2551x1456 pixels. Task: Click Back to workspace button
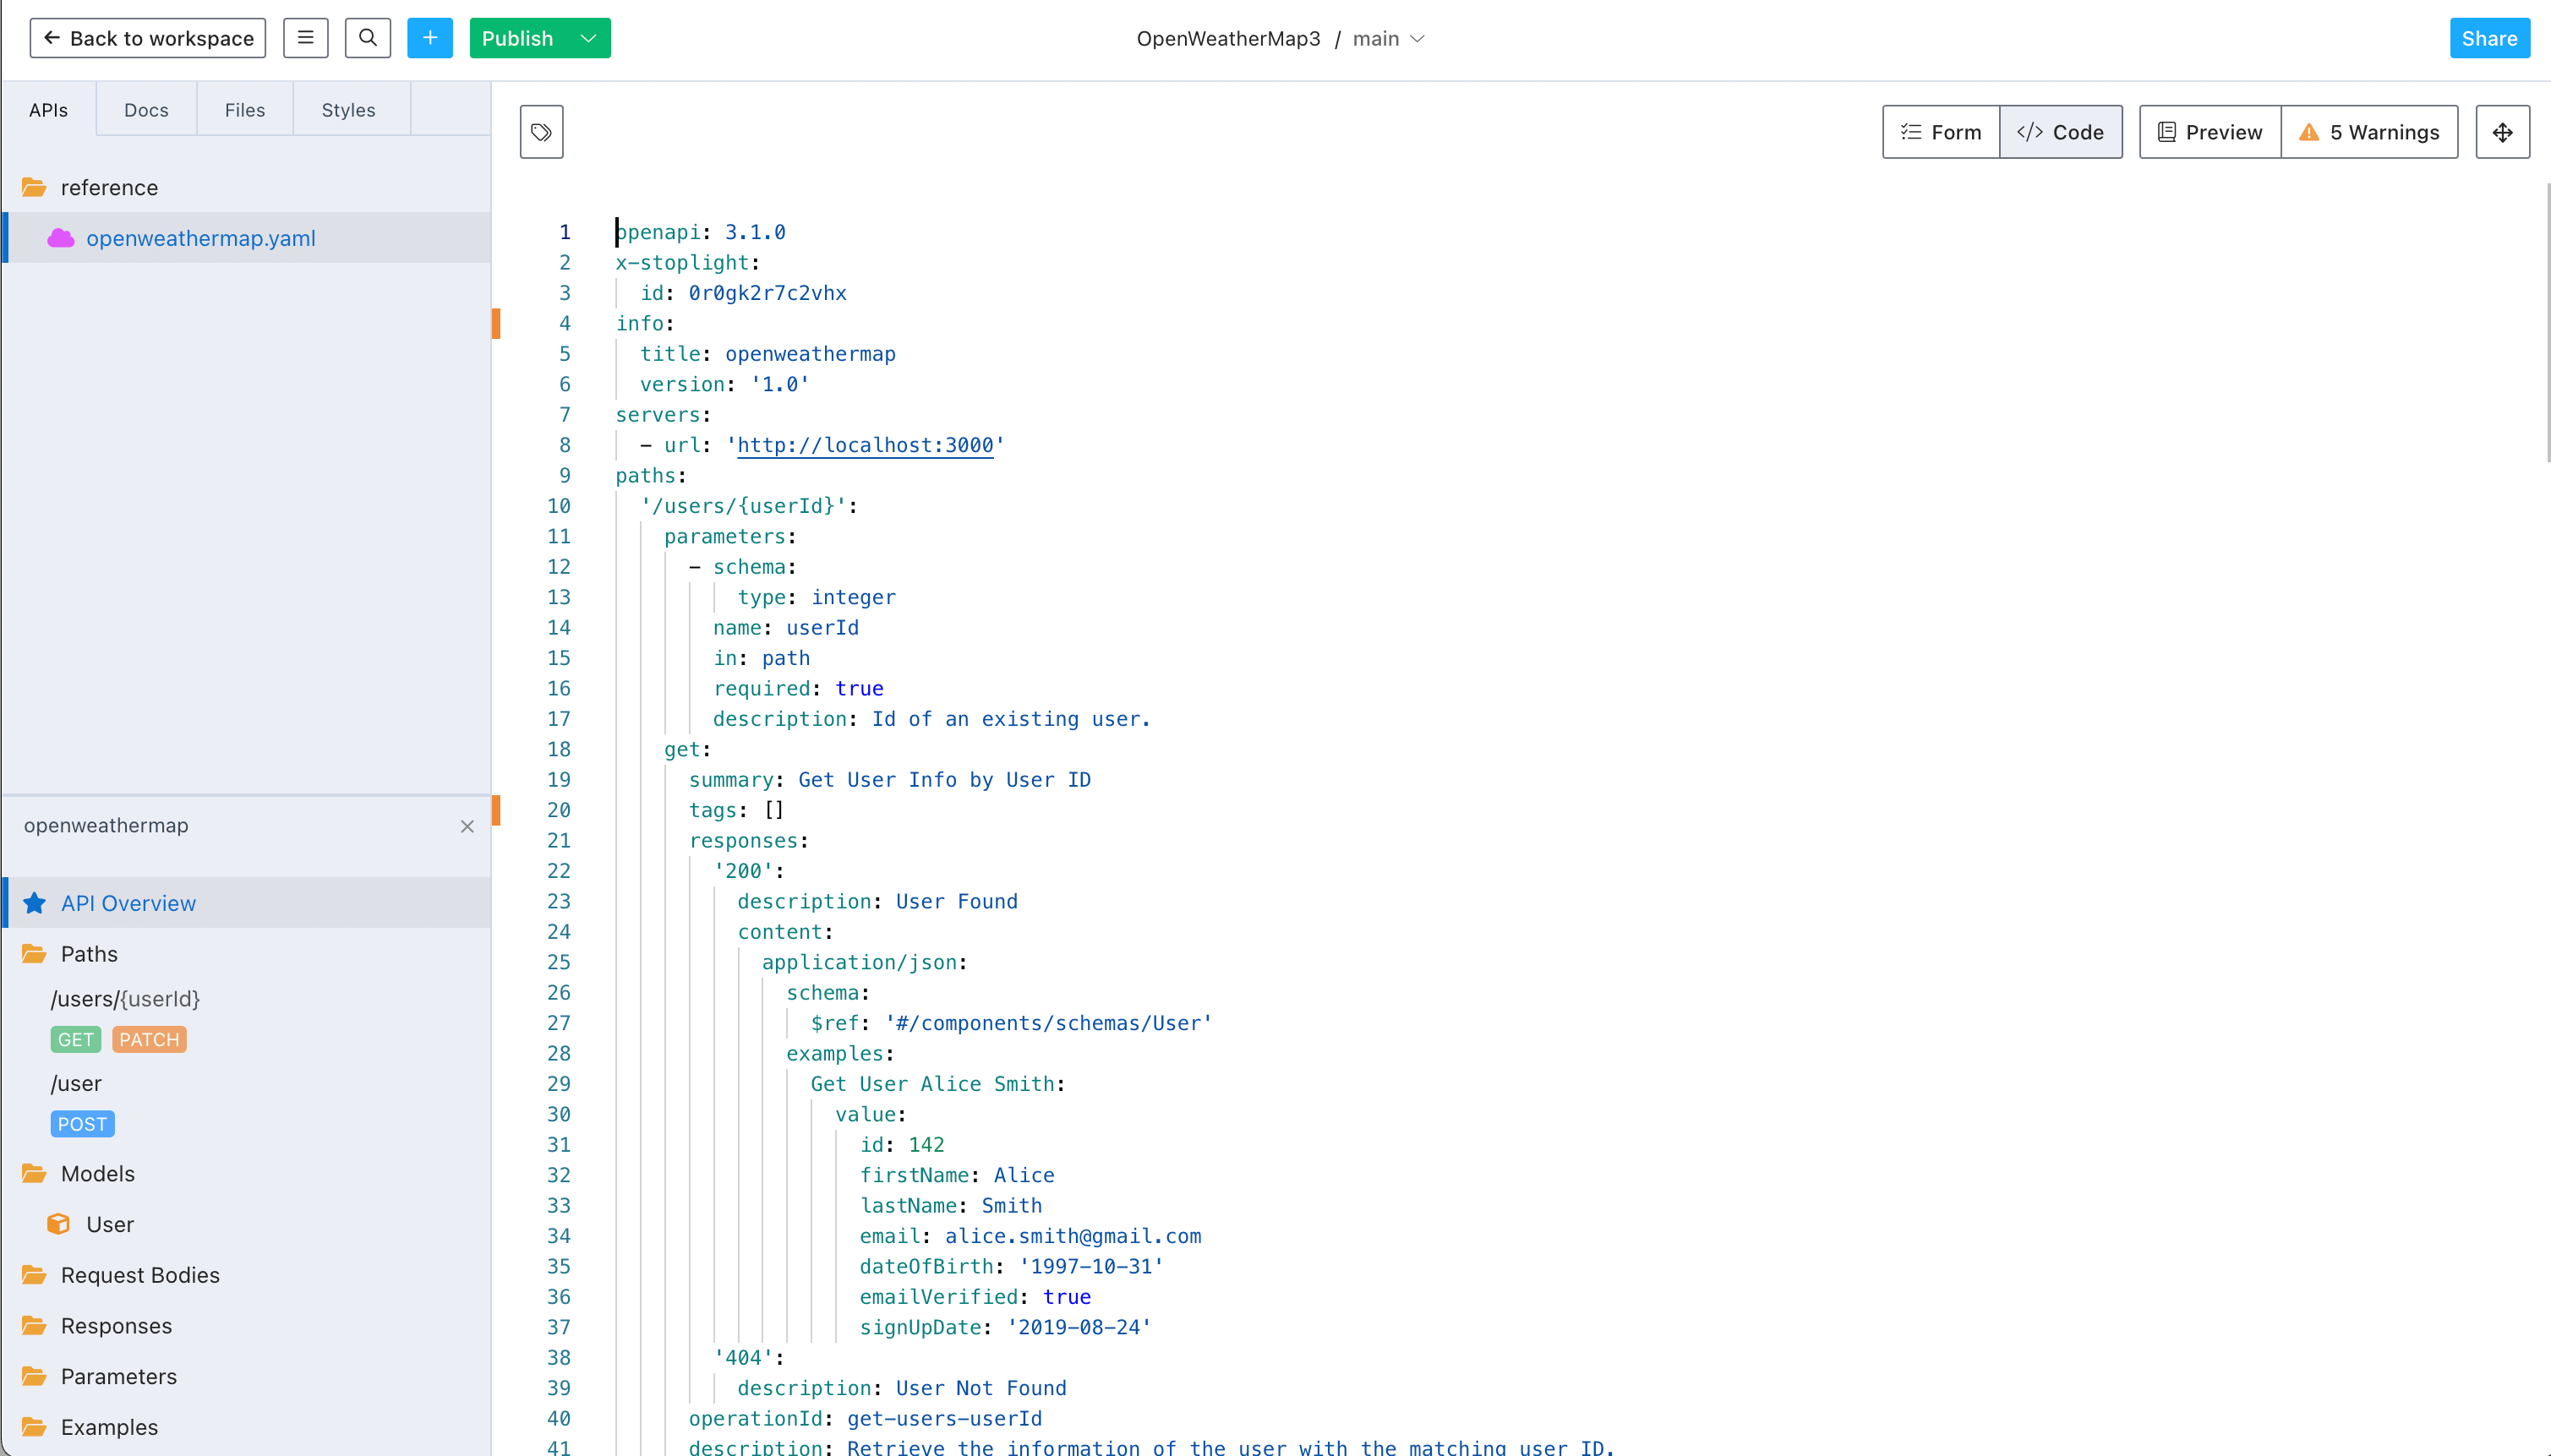(147, 38)
